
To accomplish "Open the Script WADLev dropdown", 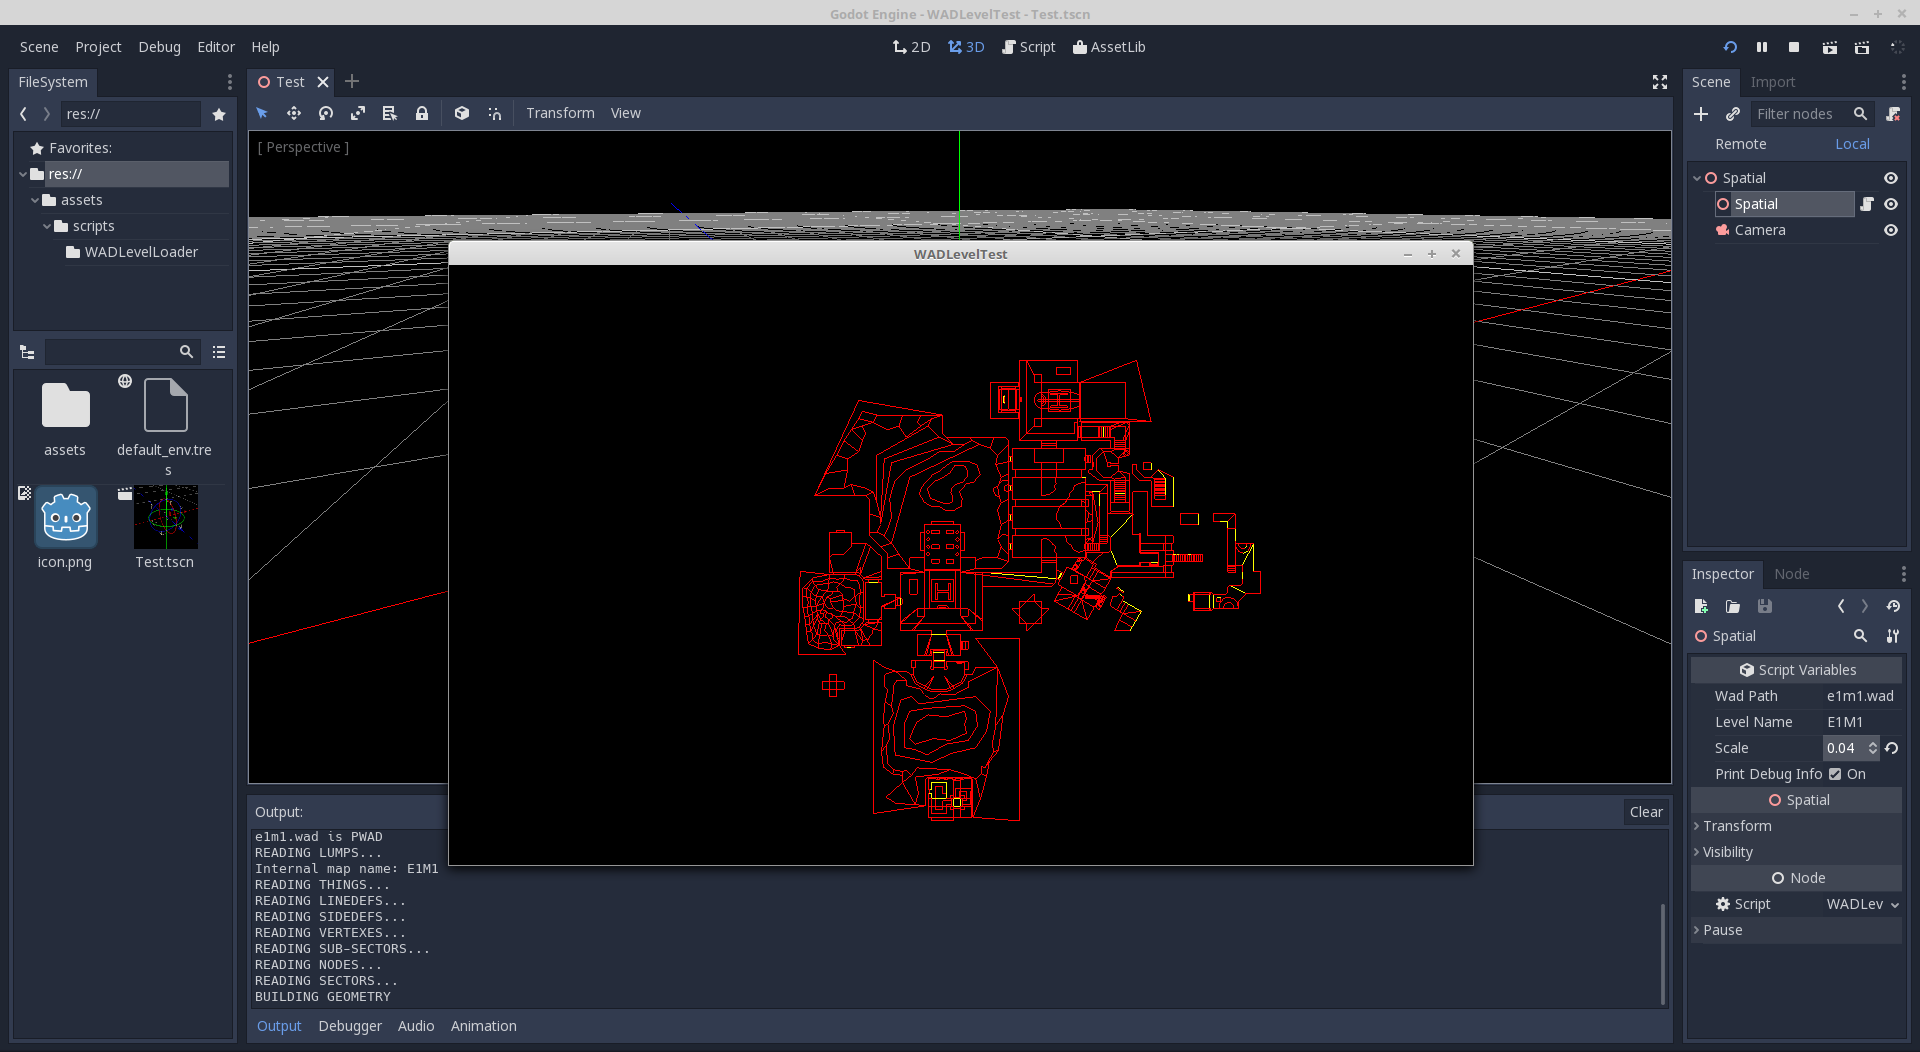I will tap(1863, 904).
